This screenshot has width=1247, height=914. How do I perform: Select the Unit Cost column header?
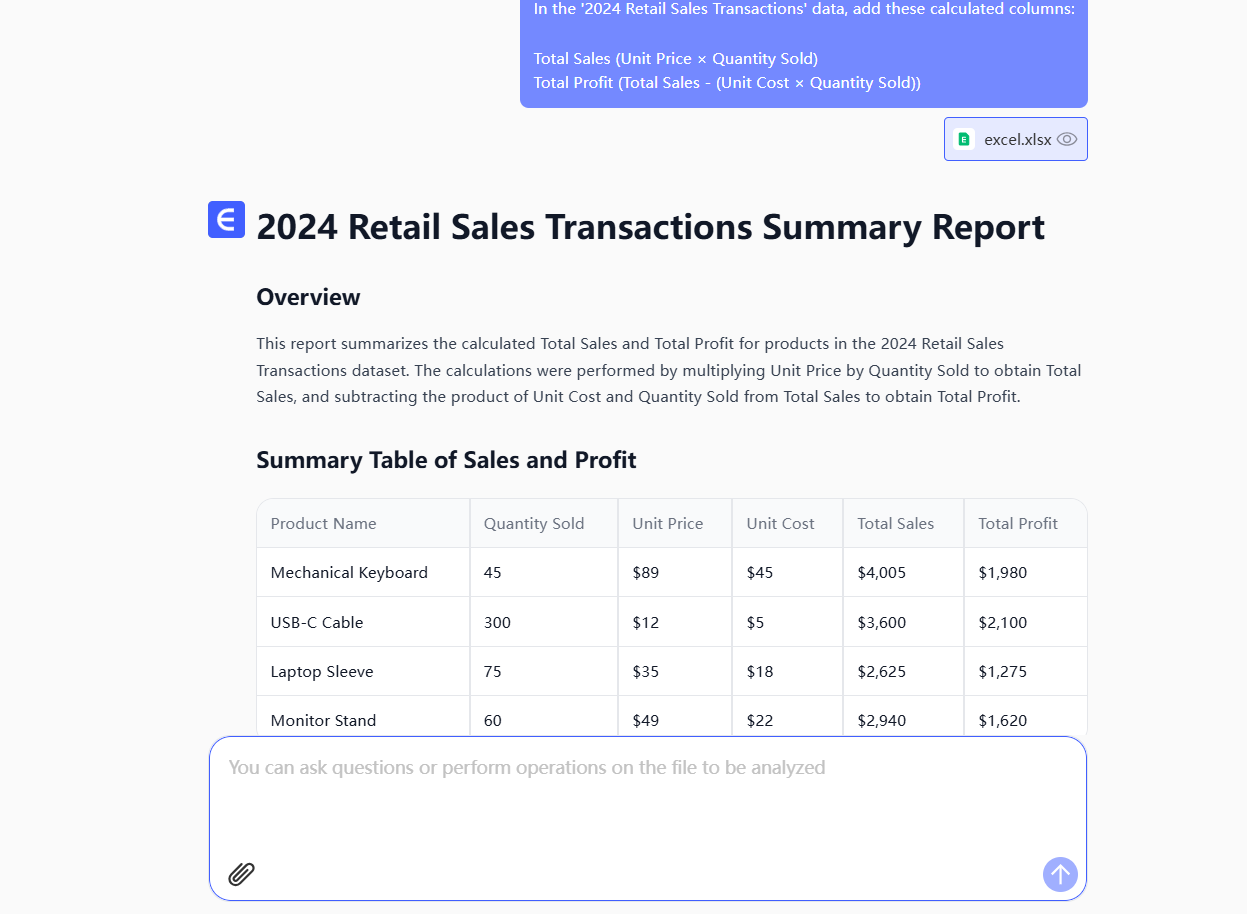(x=780, y=523)
